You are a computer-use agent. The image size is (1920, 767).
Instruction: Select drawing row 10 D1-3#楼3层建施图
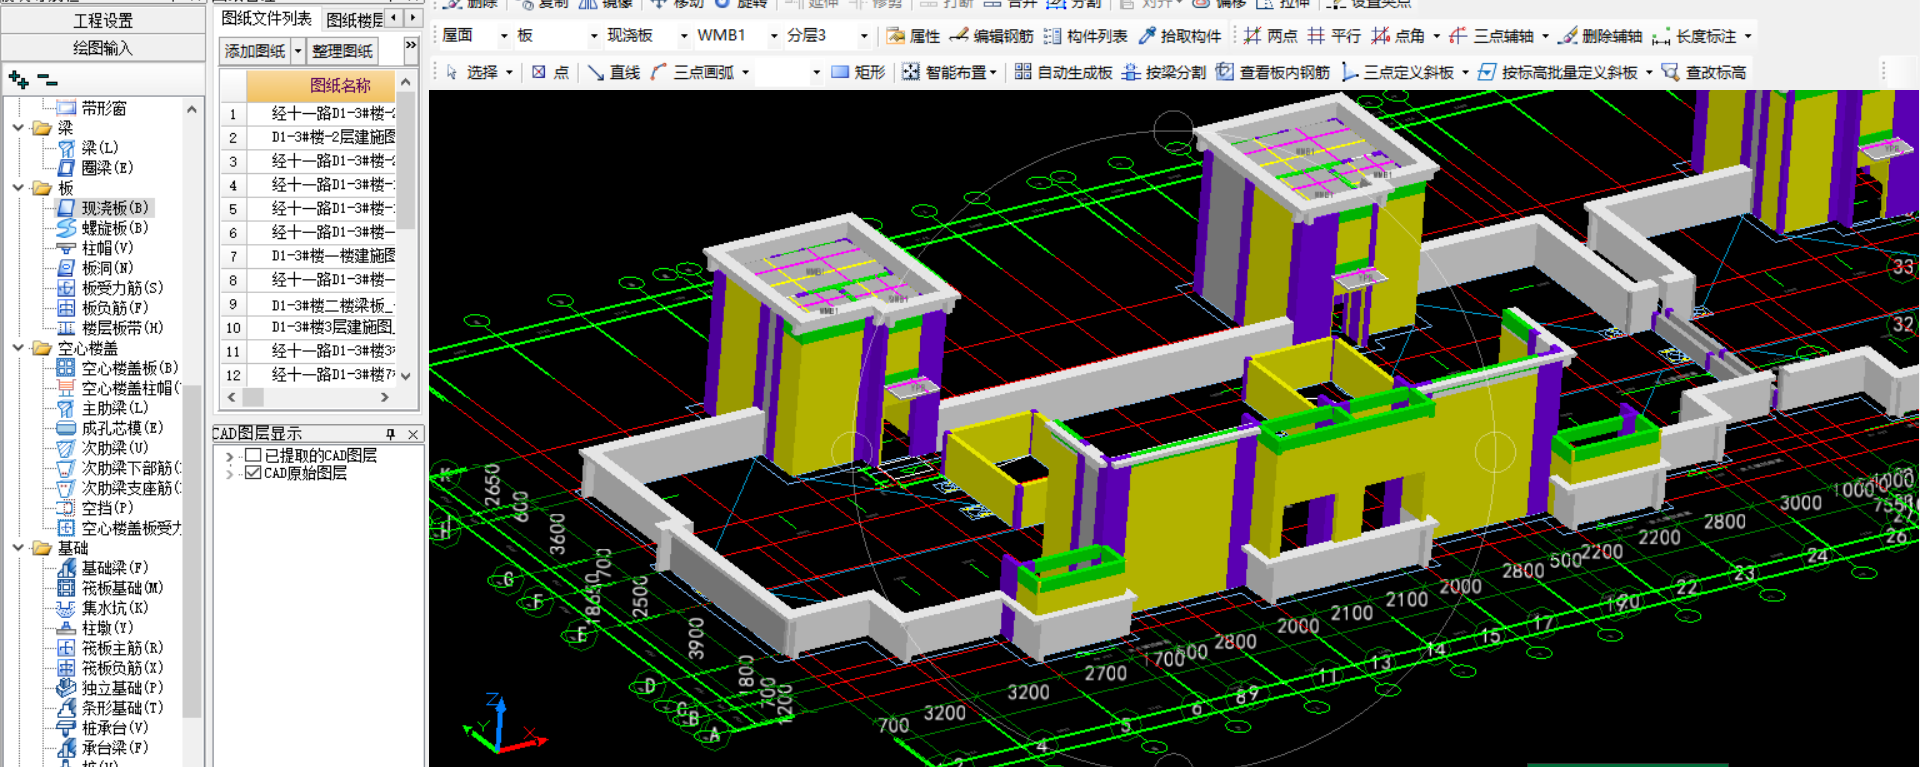coord(320,327)
